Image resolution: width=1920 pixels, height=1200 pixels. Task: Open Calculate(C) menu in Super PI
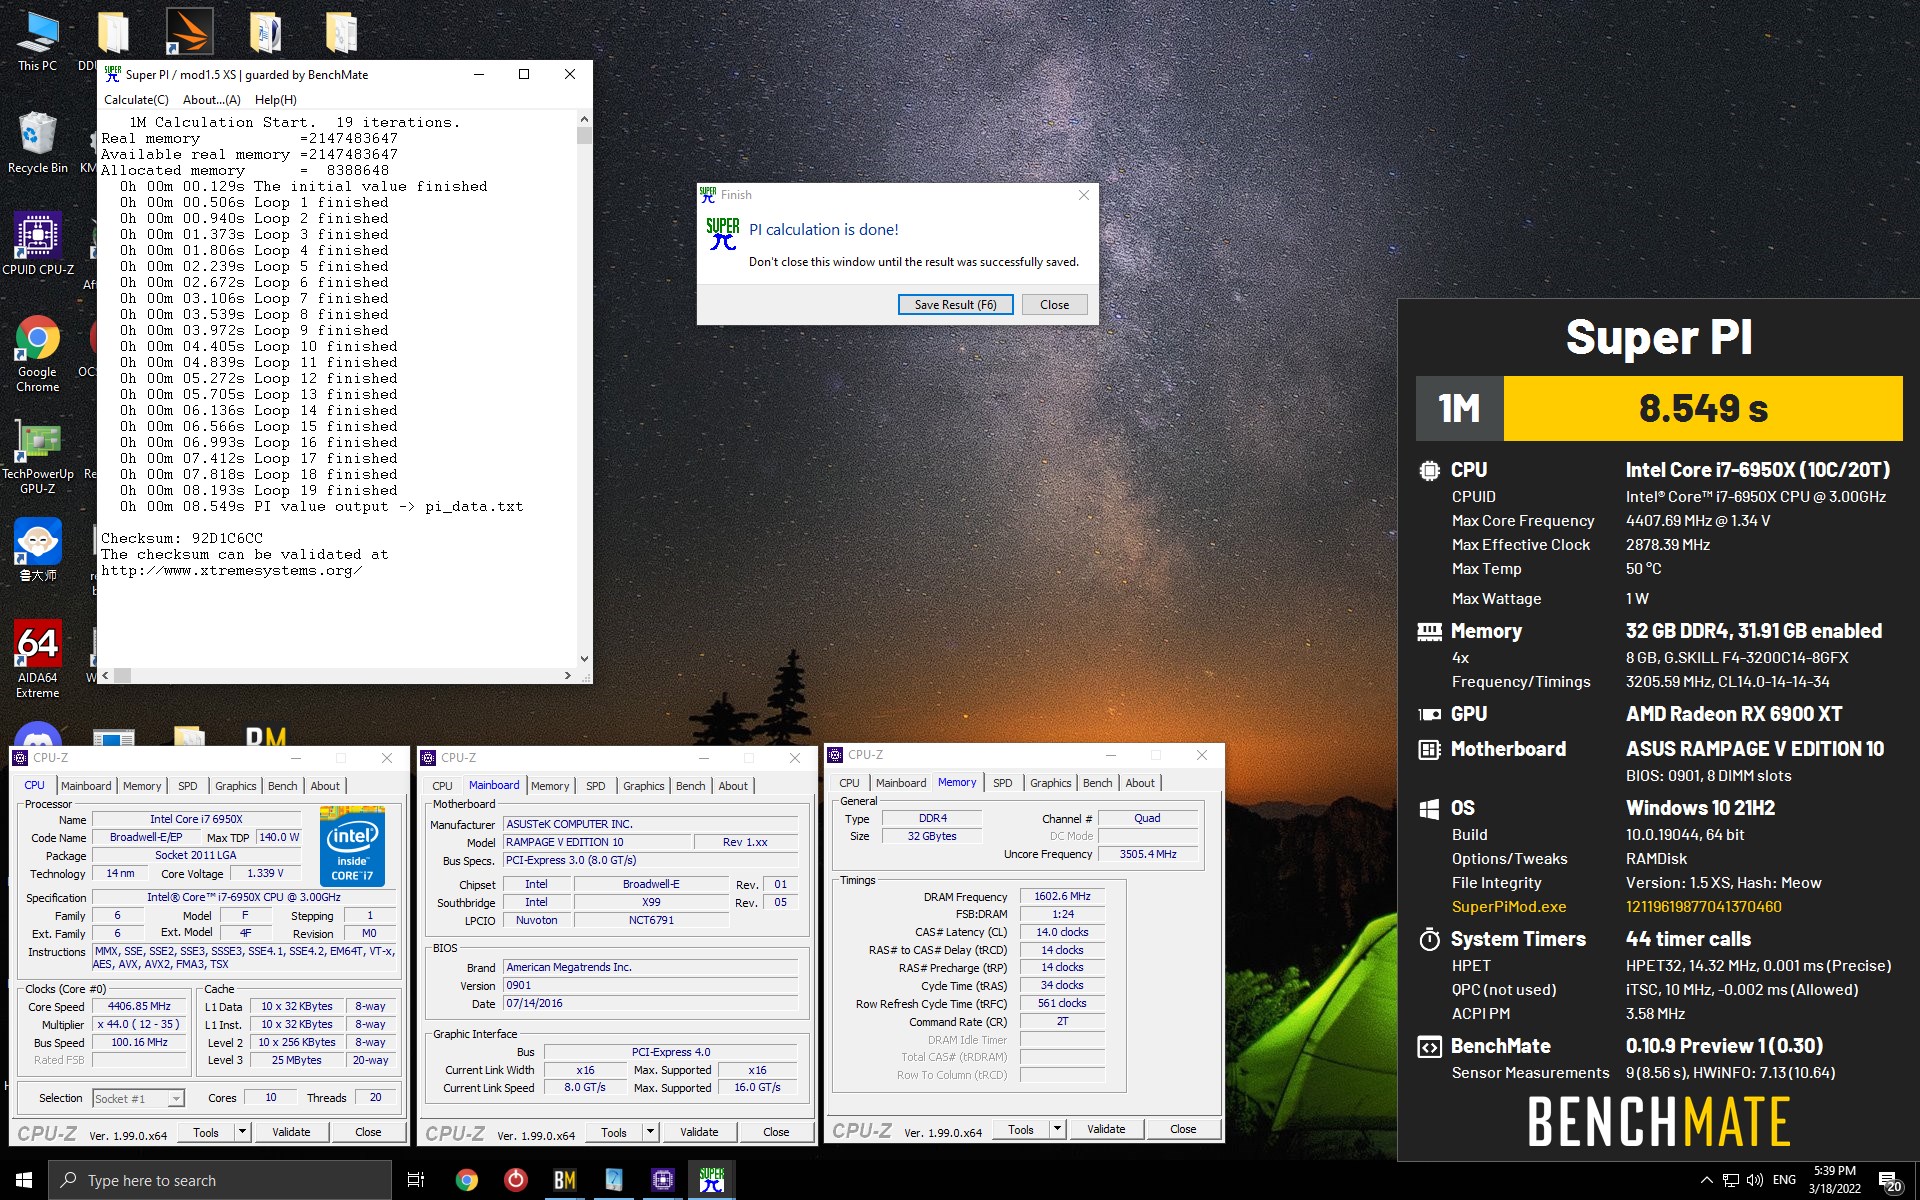[136, 100]
